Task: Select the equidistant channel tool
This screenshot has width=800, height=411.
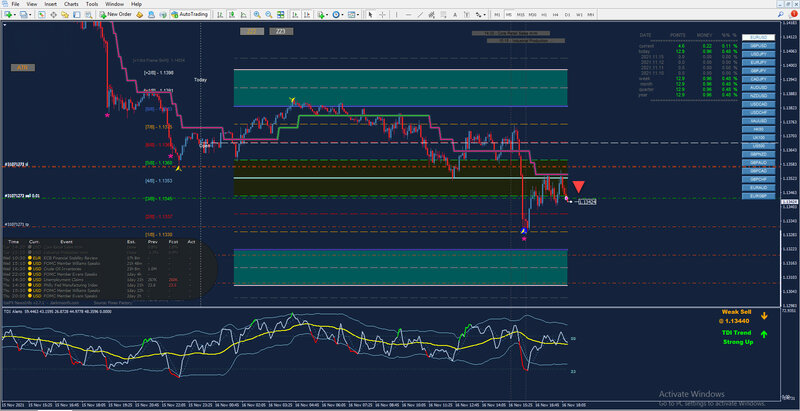Action: [432, 14]
